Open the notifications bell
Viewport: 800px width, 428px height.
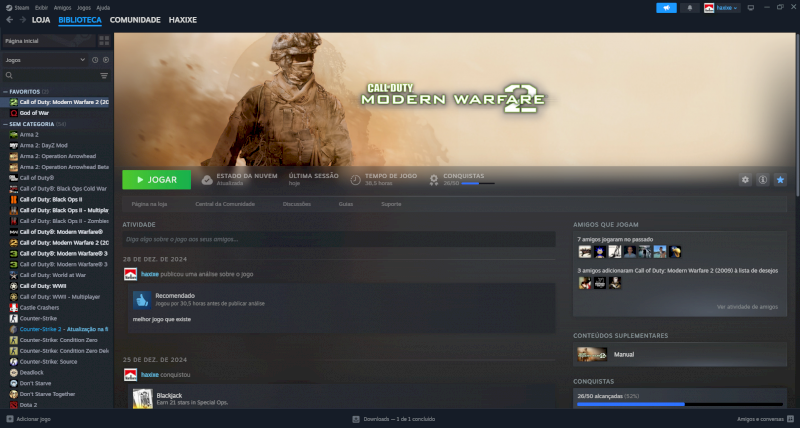point(690,7)
